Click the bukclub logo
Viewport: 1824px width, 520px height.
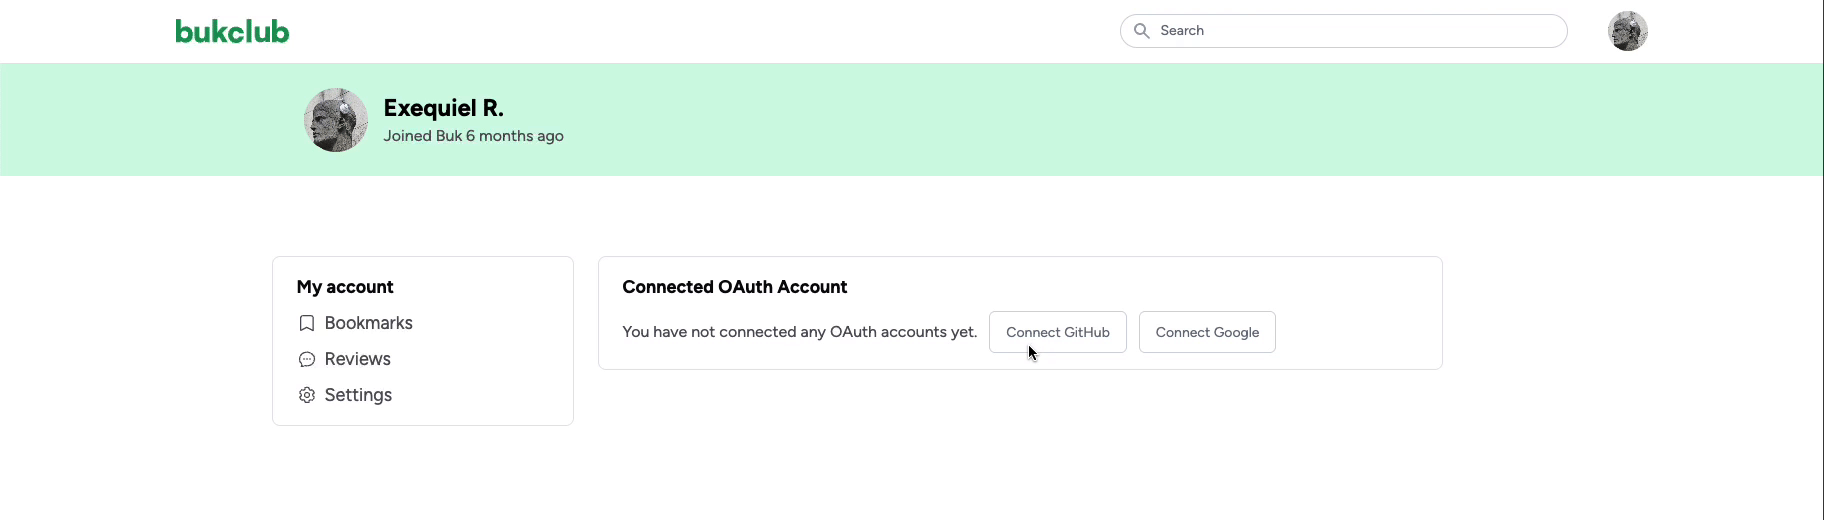pyautogui.click(x=232, y=32)
